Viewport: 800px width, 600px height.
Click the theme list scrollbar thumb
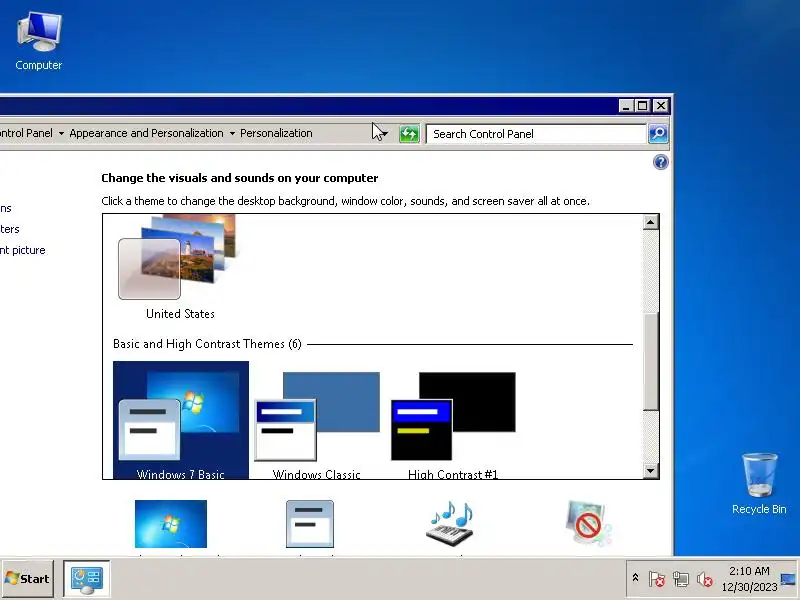650,361
